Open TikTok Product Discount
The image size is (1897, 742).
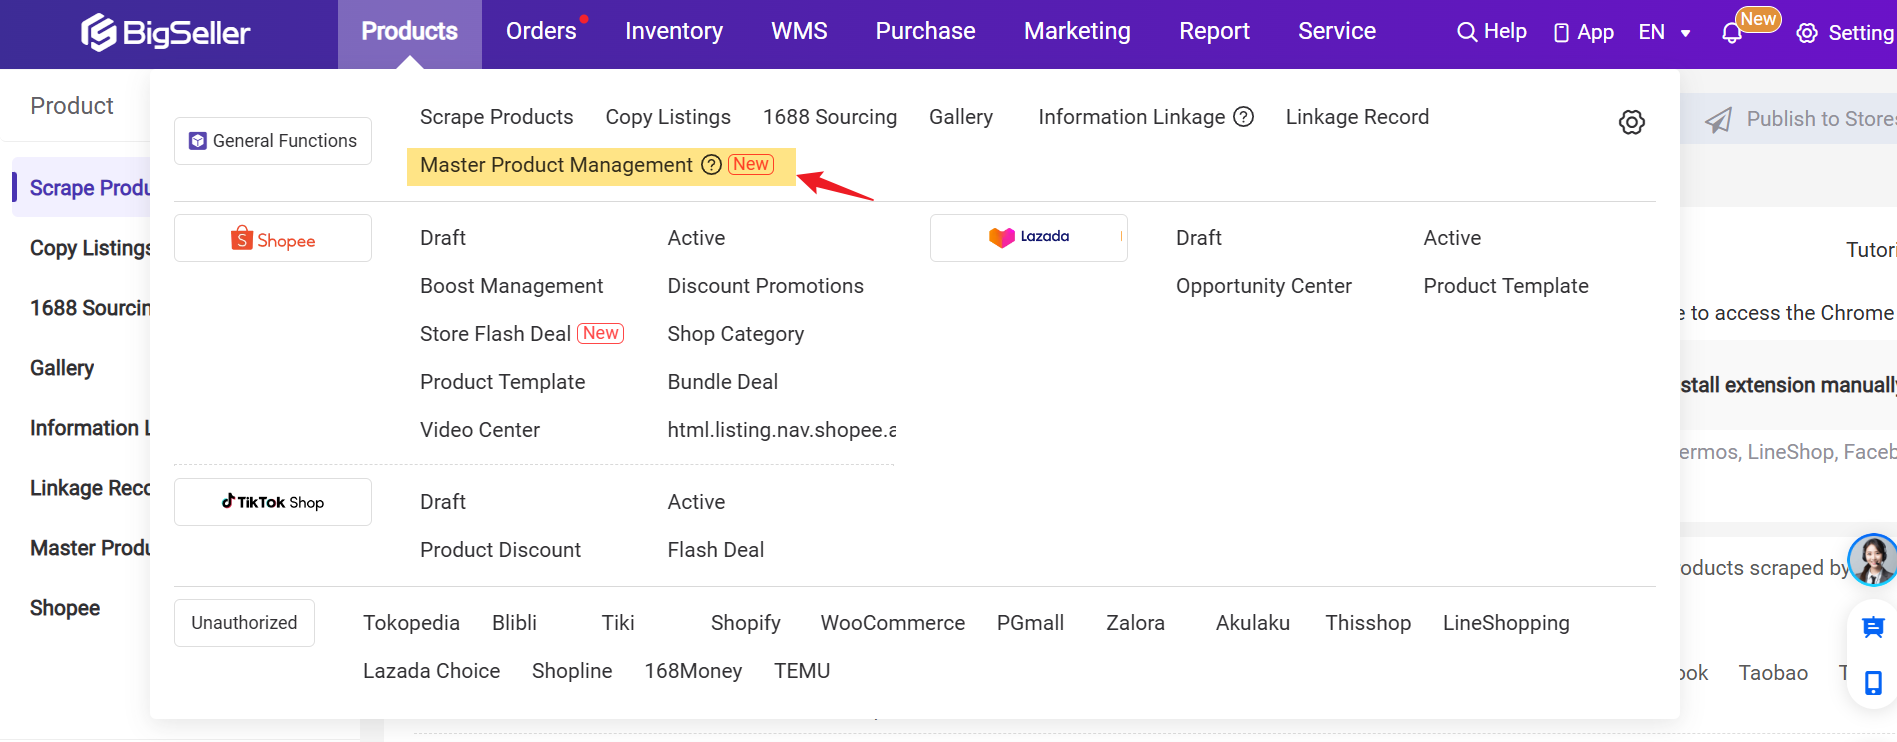click(501, 550)
